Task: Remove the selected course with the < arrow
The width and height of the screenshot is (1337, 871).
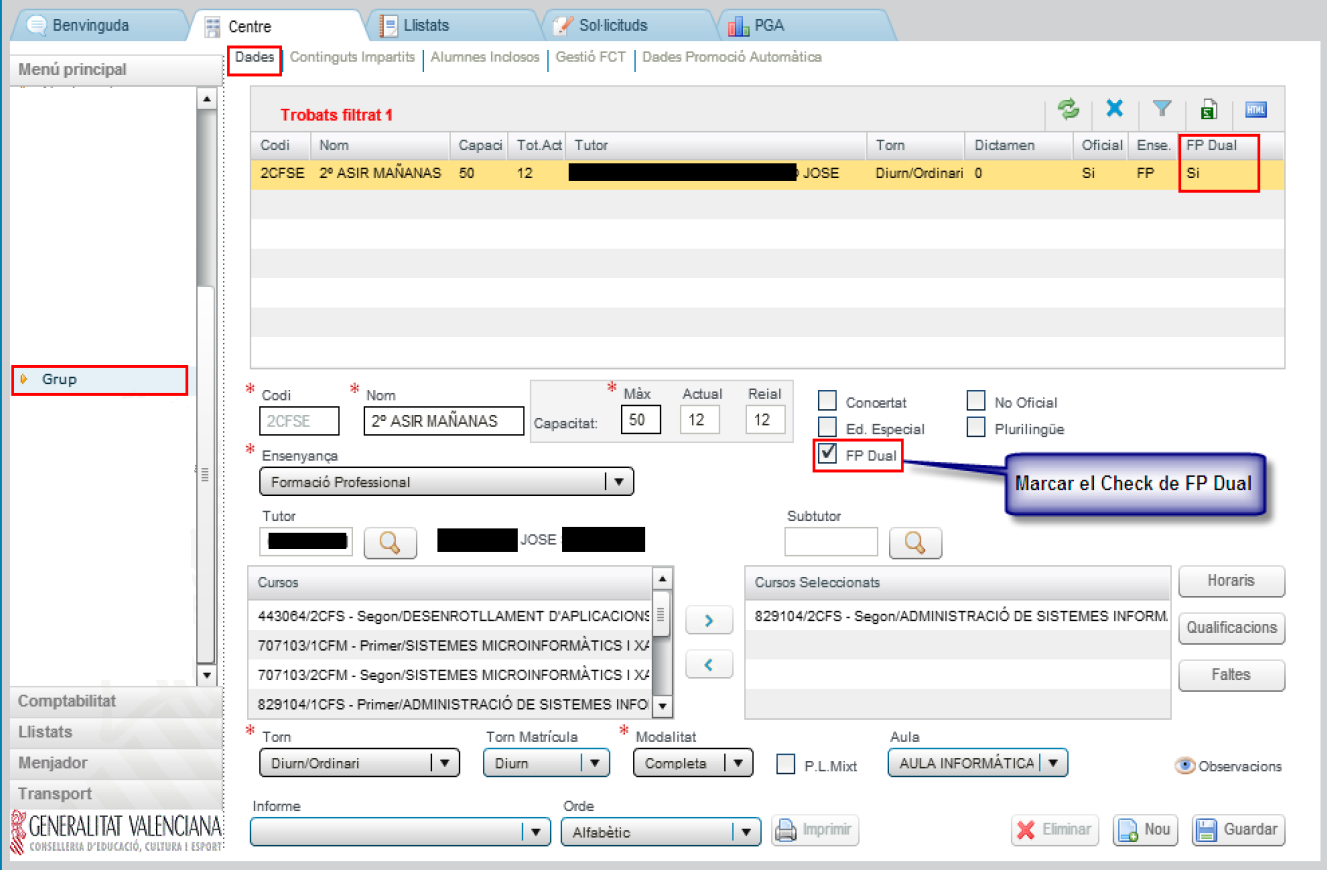Action: [709, 663]
